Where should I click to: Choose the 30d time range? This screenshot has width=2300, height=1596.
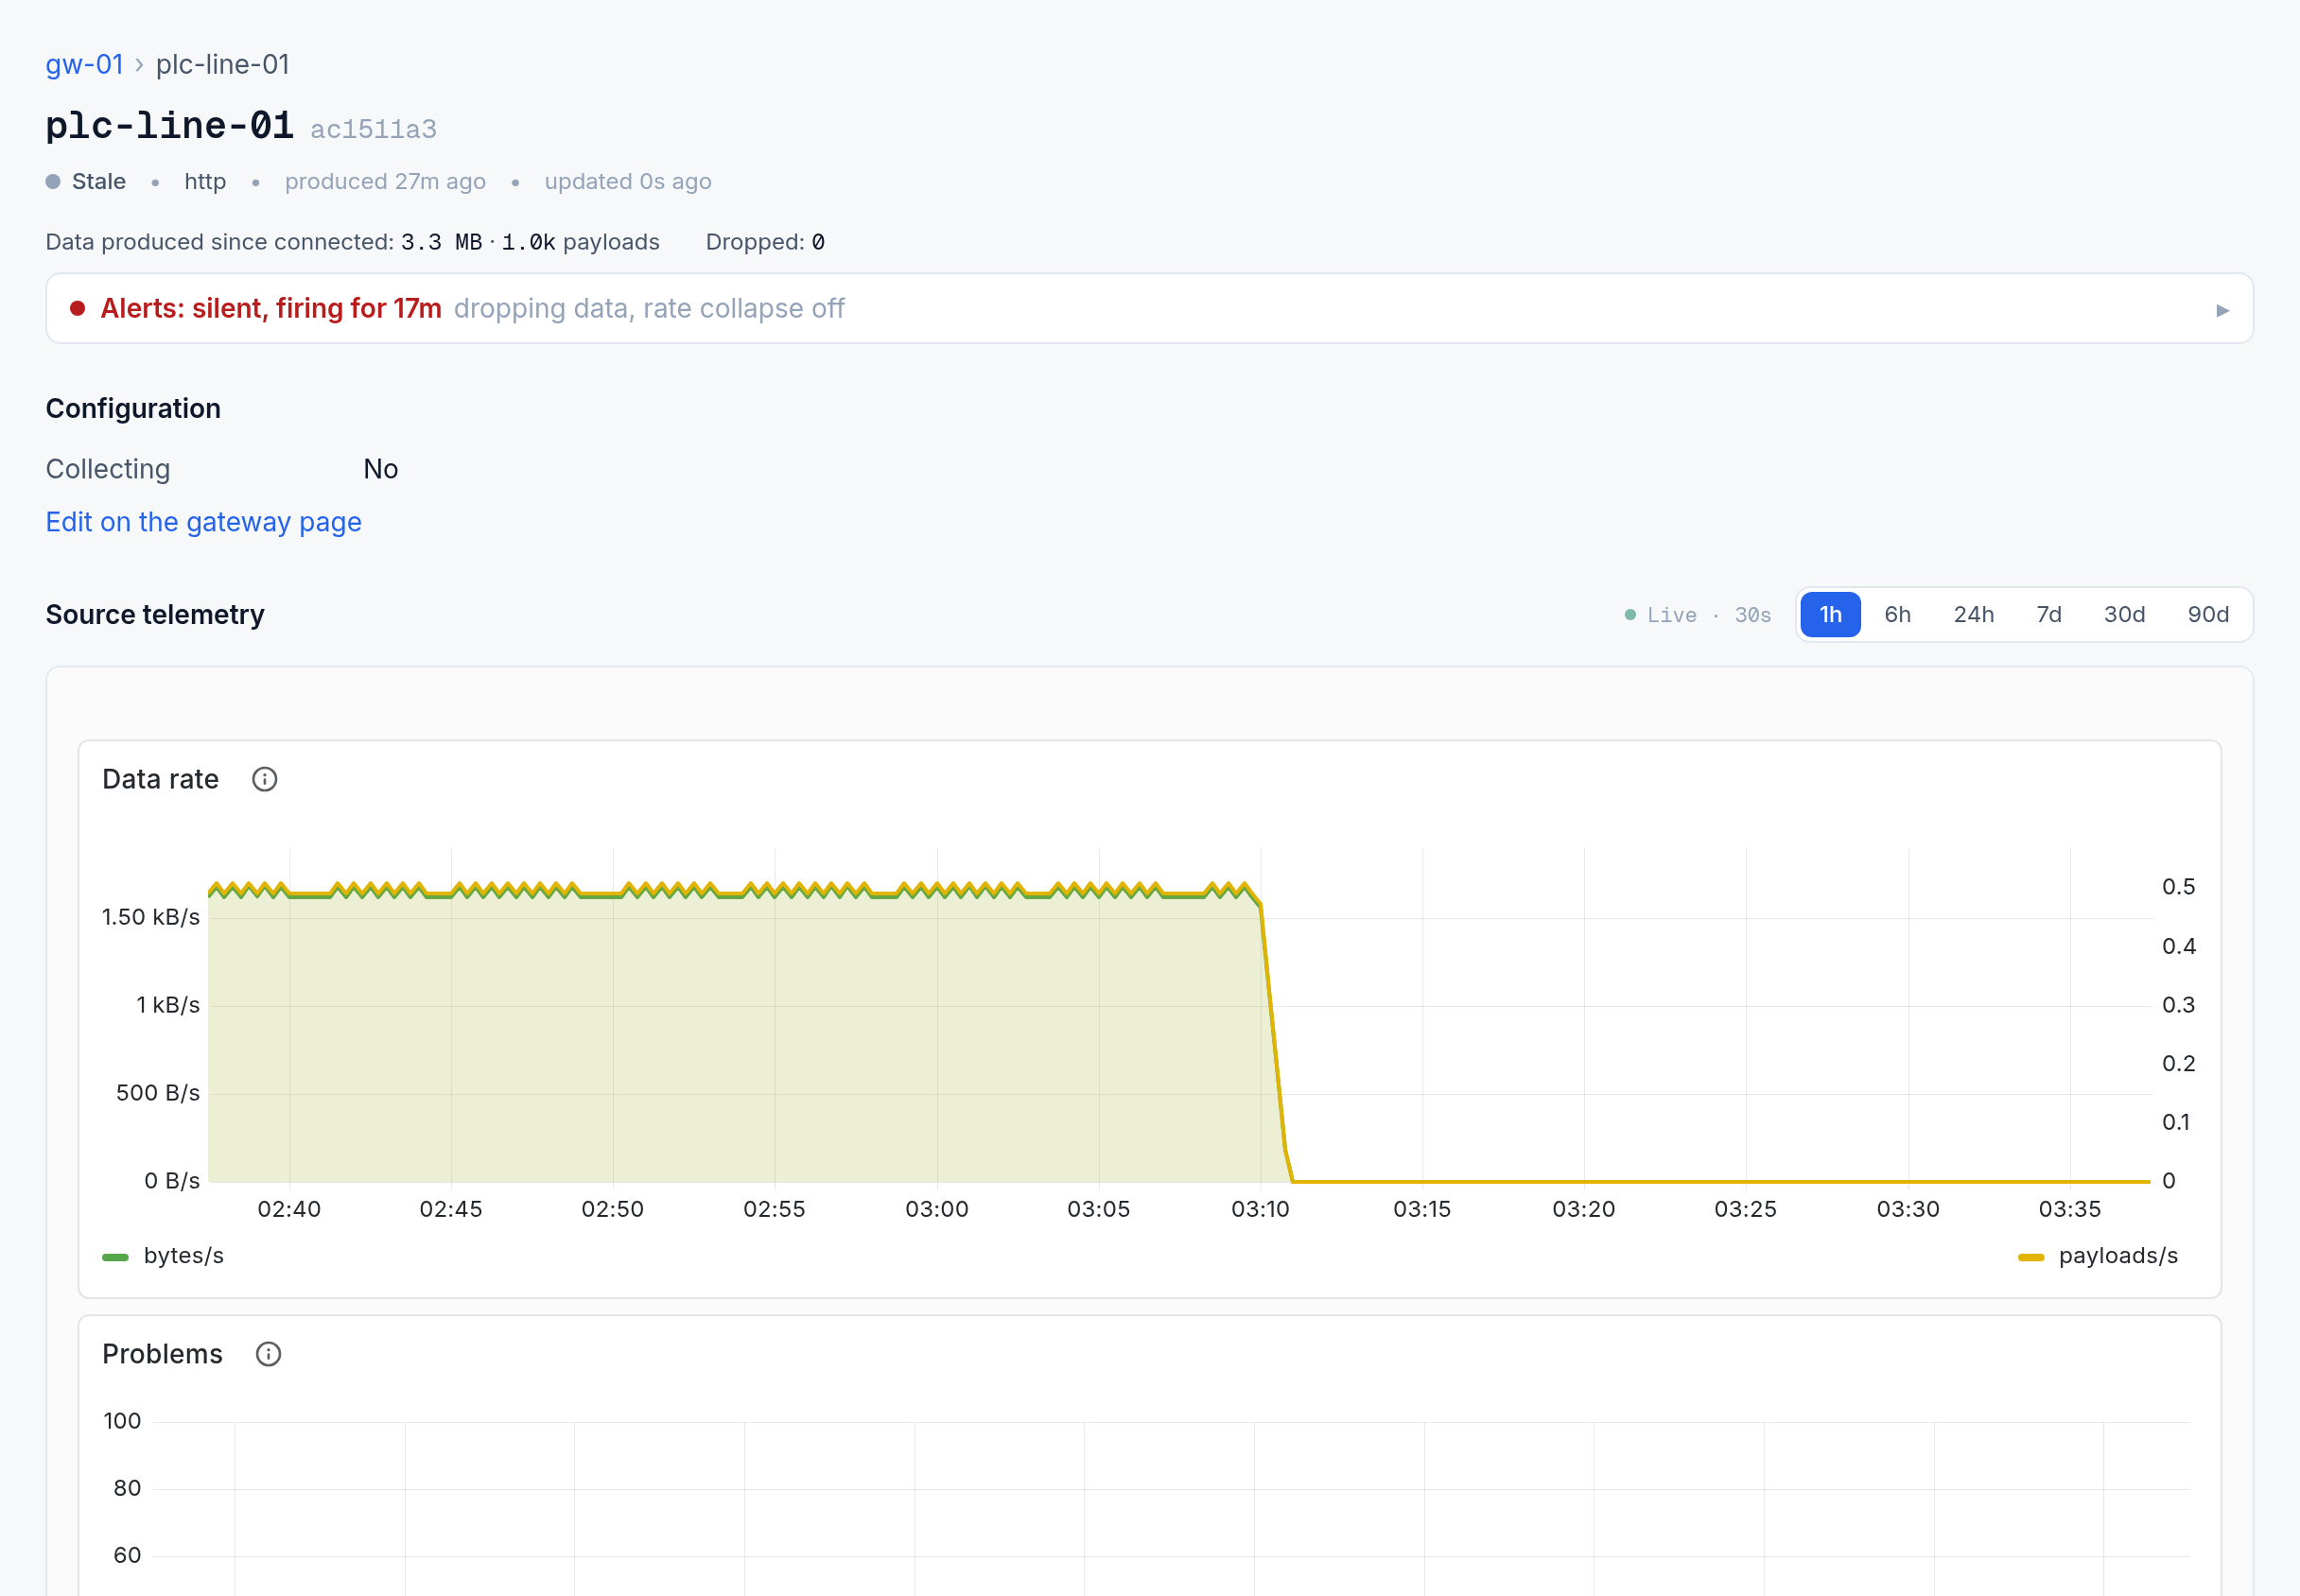point(2124,614)
